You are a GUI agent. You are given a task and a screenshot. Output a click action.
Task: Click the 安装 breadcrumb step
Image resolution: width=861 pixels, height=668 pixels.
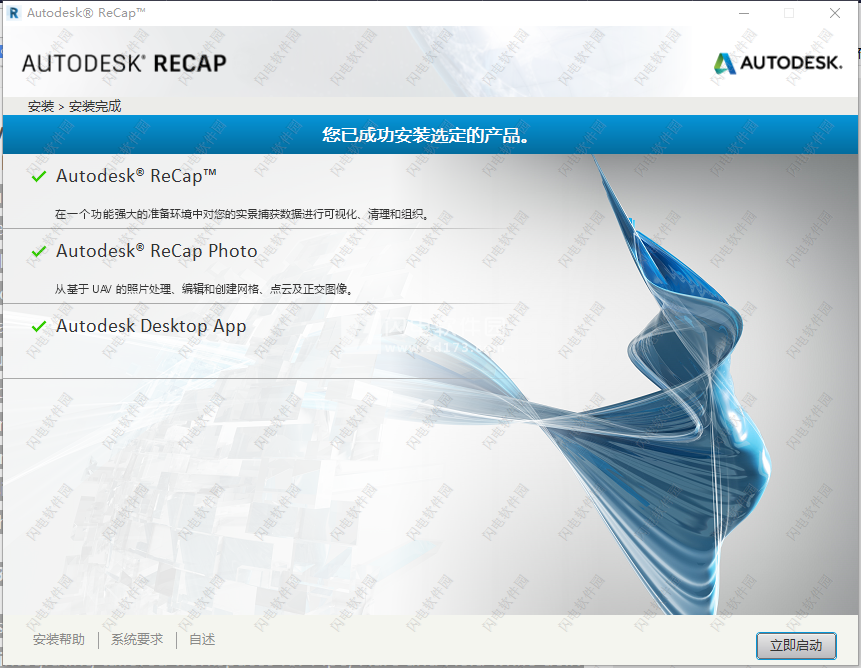pyautogui.click(x=41, y=106)
